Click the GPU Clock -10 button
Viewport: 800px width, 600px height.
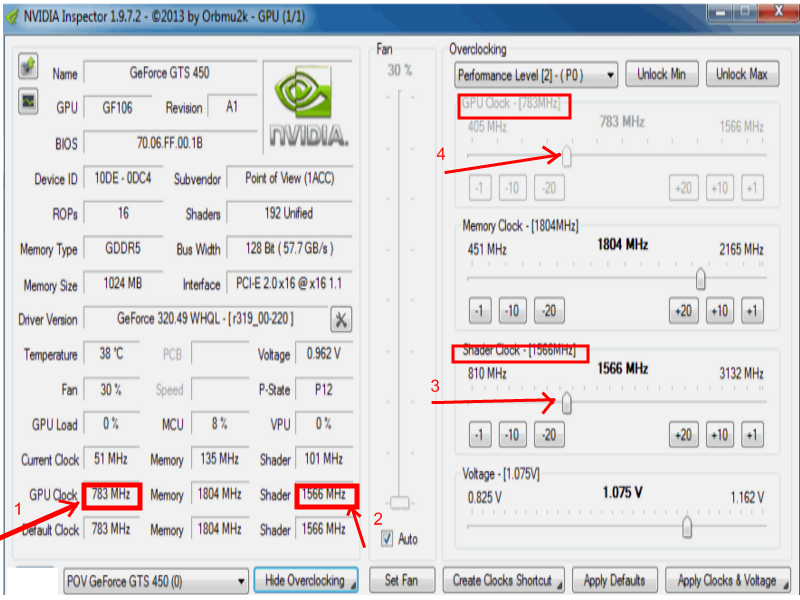click(512, 188)
